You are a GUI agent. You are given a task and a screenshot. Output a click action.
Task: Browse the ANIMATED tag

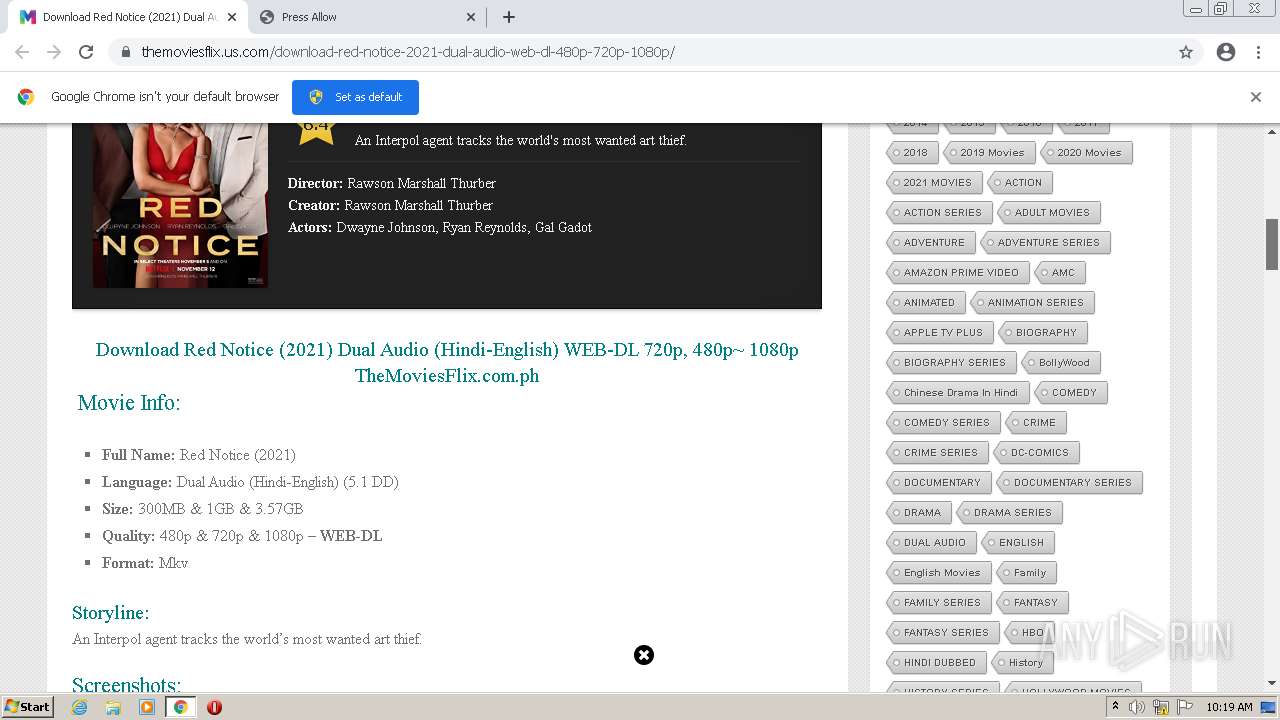pos(926,303)
